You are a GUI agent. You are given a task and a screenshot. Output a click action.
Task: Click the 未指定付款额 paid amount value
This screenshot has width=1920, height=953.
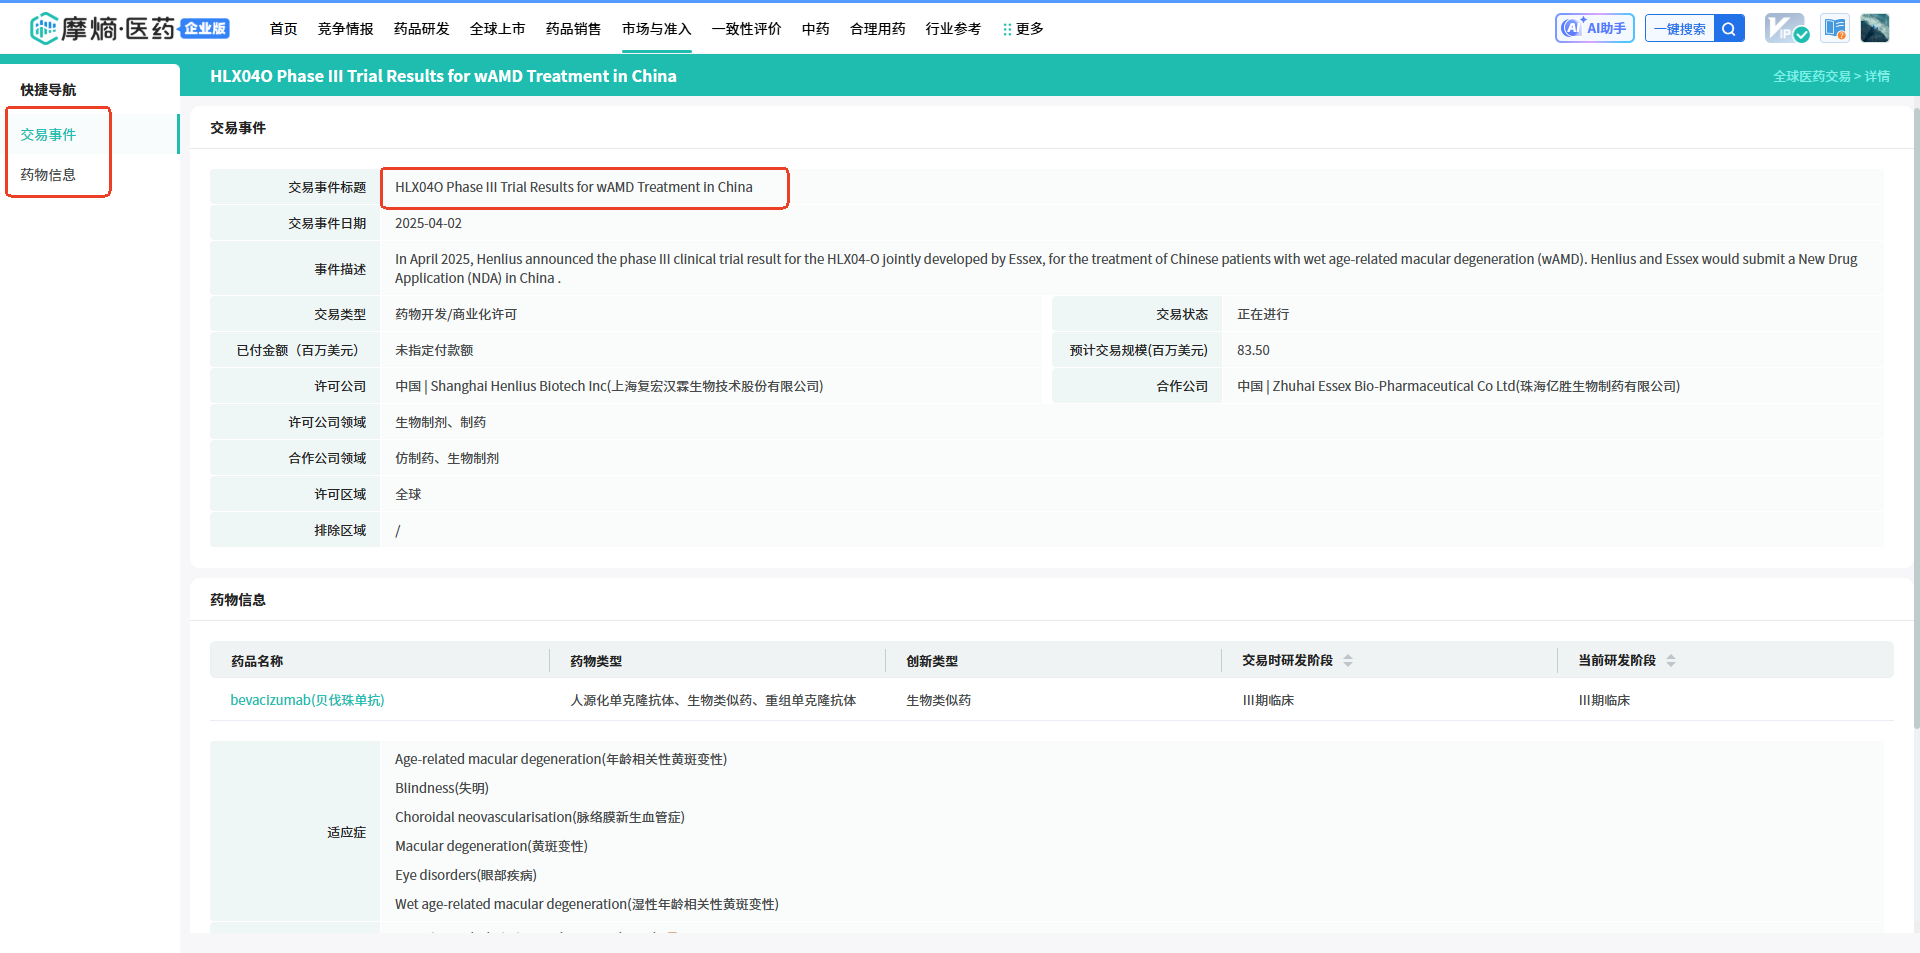coord(434,350)
